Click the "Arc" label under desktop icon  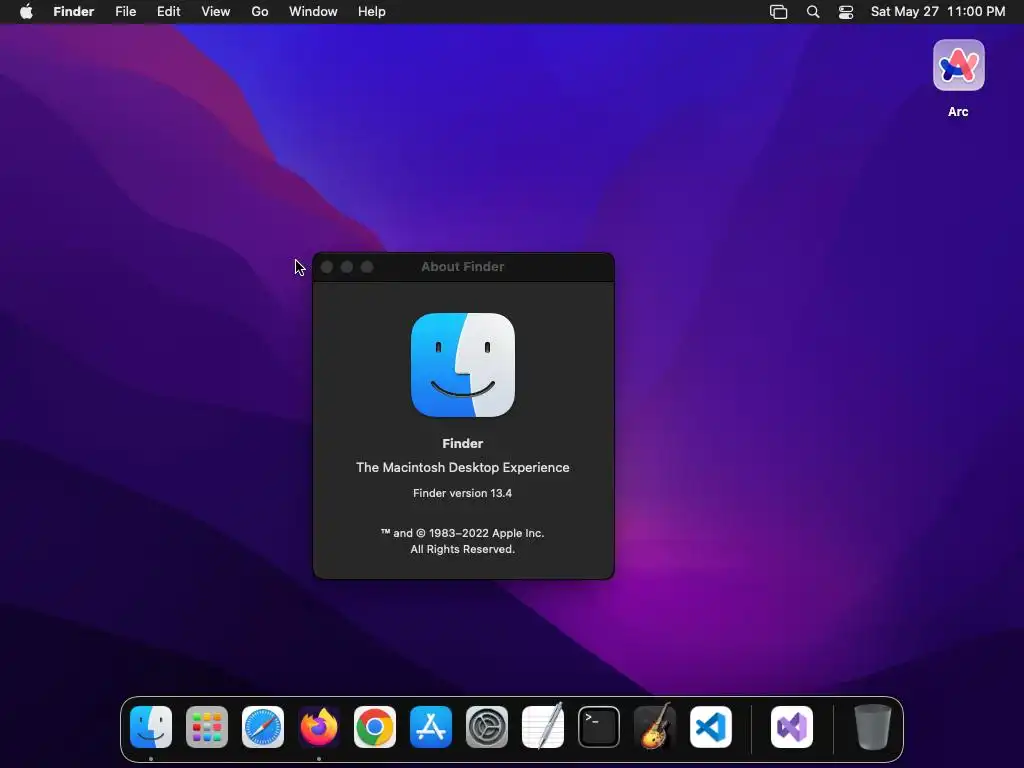(958, 112)
